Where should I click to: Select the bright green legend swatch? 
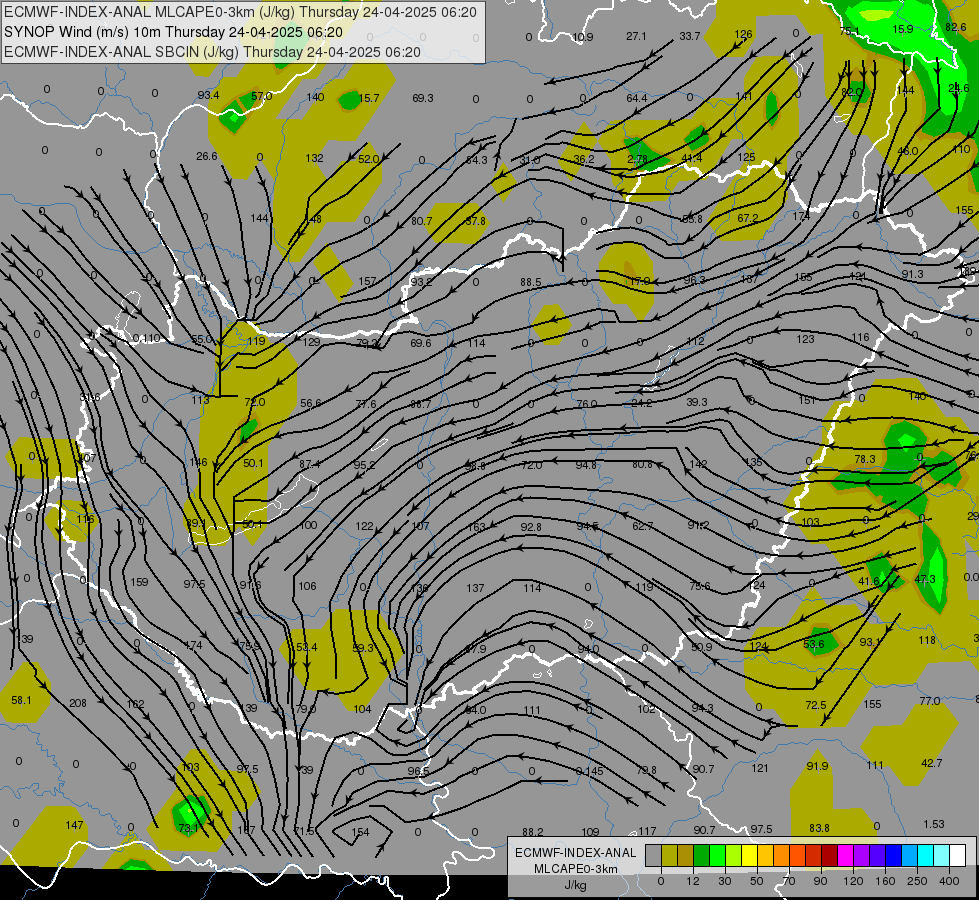pyautogui.click(x=718, y=856)
